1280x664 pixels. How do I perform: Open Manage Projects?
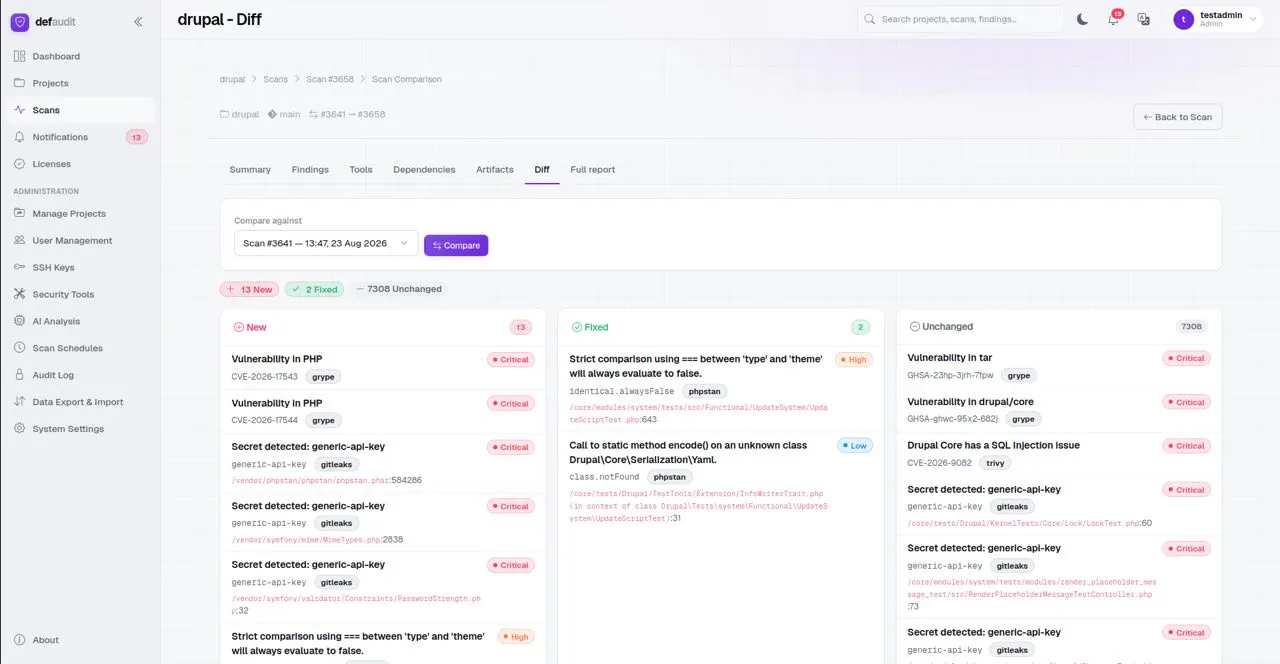pyautogui.click(x=80, y=213)
